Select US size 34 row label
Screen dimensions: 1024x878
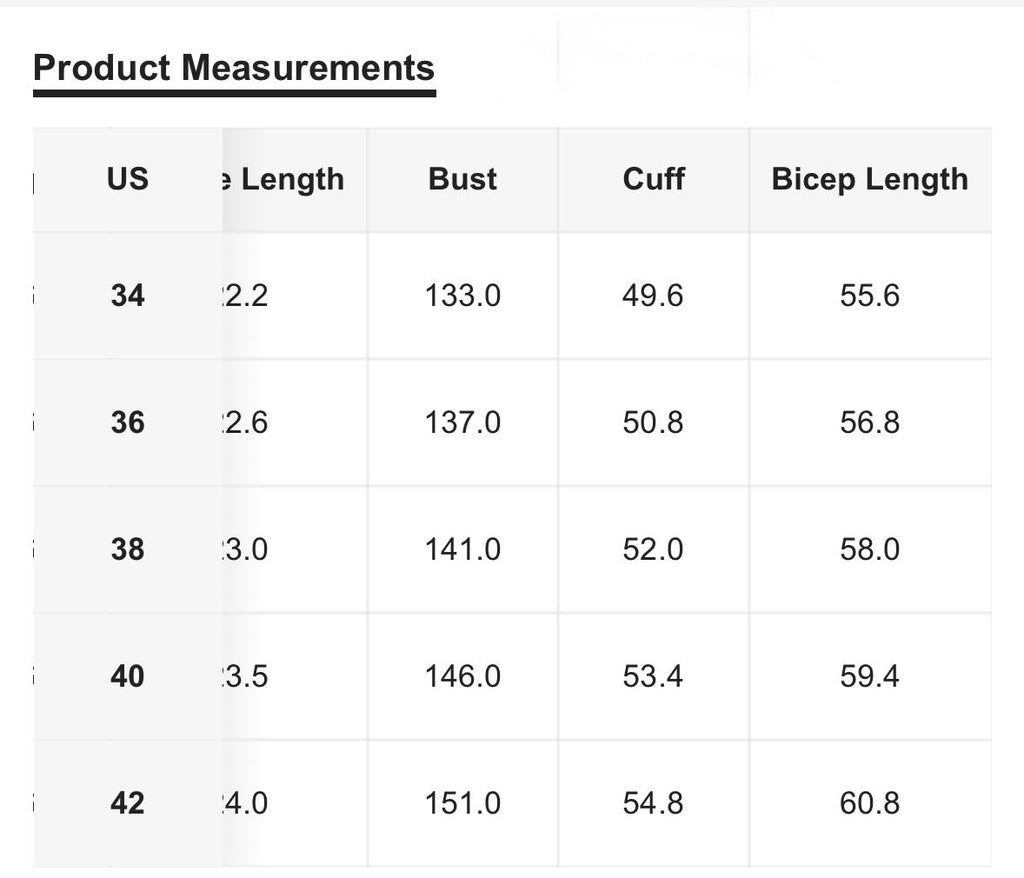click(127, 296)
